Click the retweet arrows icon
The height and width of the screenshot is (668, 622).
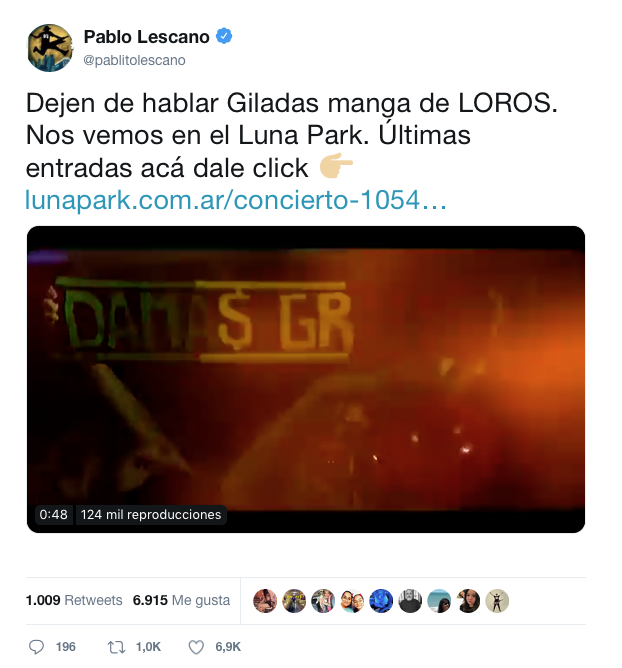pos(116,647)
